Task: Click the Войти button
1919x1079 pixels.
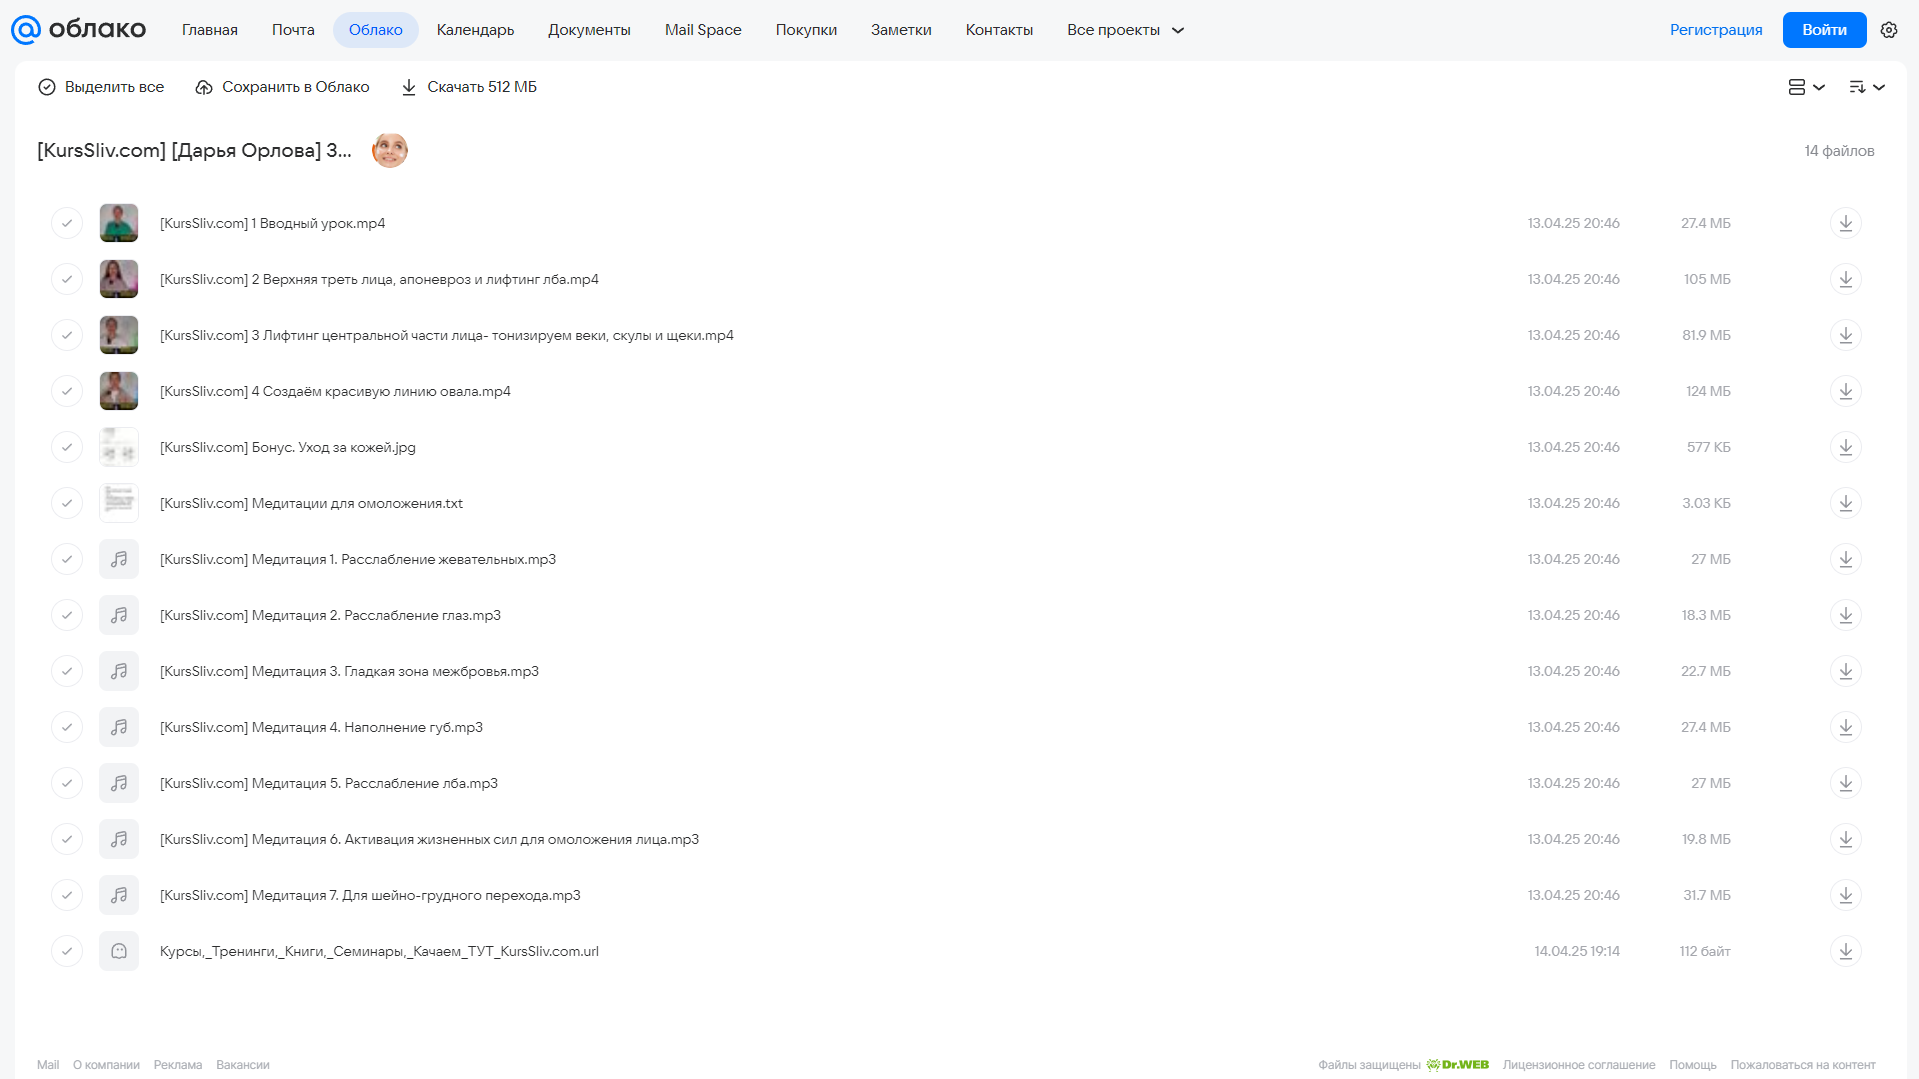Action: click(x=1824, y=30)
